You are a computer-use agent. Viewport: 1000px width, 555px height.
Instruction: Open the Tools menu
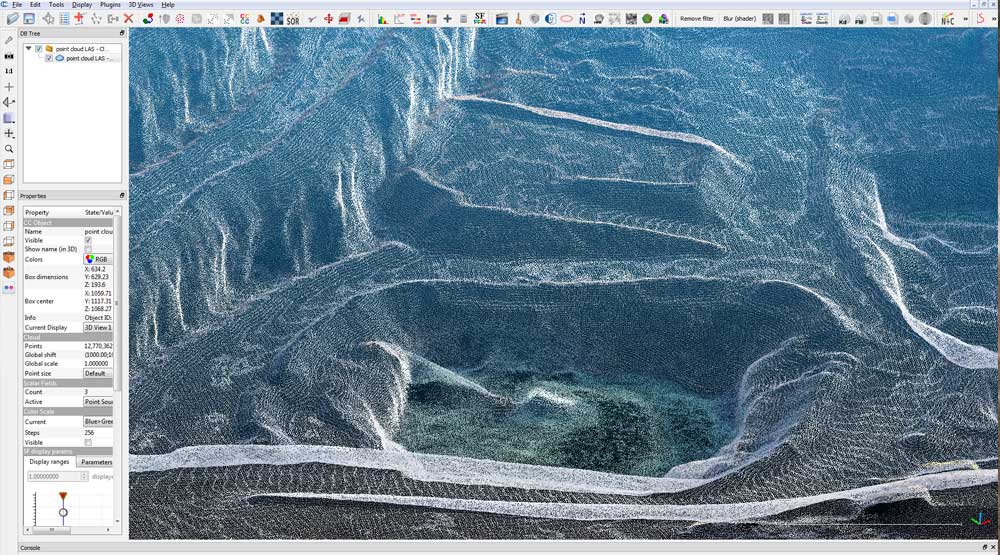point(56,4)
